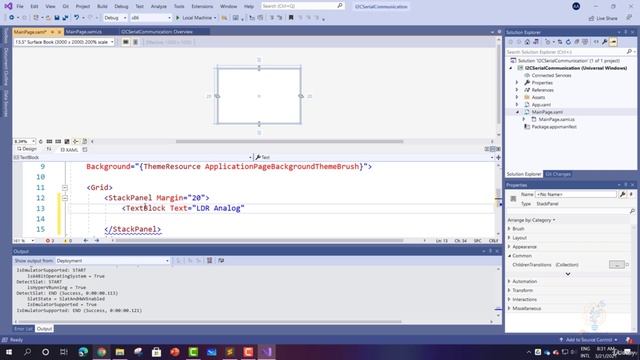Click the ChildrenTransitions ellipsis button
The width and height of the screenshot is (640, 360).
tap(617, 265)
